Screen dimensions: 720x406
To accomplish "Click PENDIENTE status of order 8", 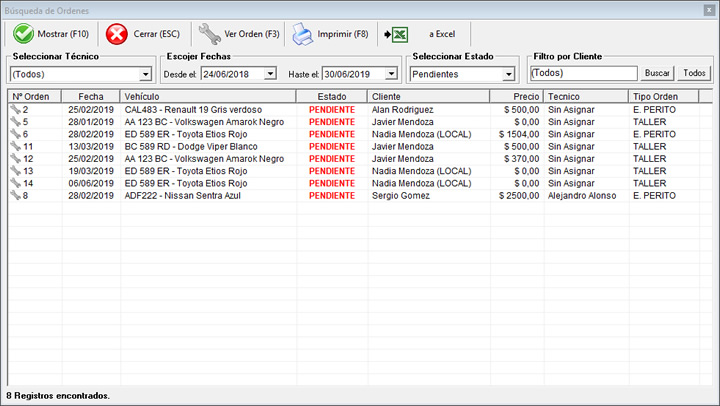I will coord(332,196).
